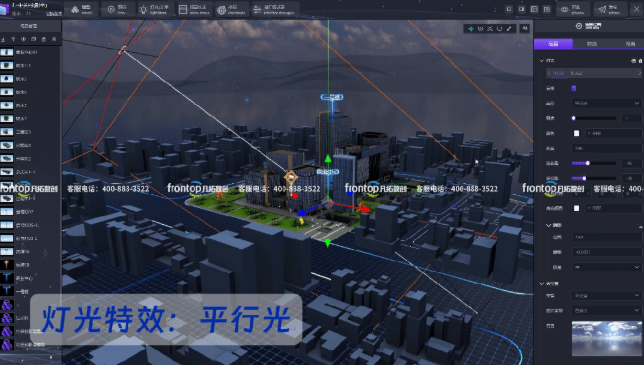
Task: Click the sky box thumbnail image
Action: point(606,338)
